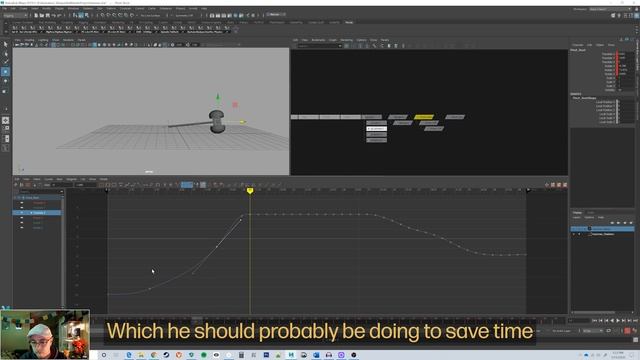Screen dimensions: 640x360
Task: Enable Snap to Grids icon
Action: (102, 15)
